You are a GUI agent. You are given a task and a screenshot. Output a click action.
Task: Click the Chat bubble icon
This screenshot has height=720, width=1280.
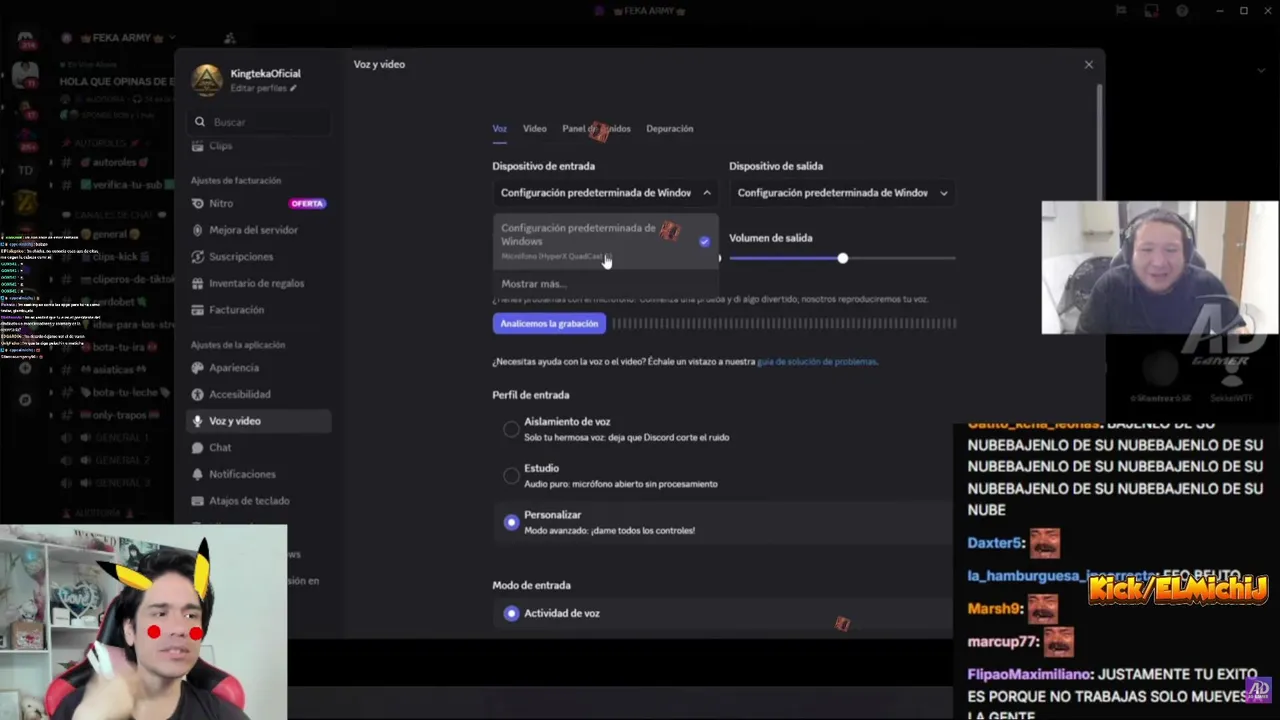point(198,448)
